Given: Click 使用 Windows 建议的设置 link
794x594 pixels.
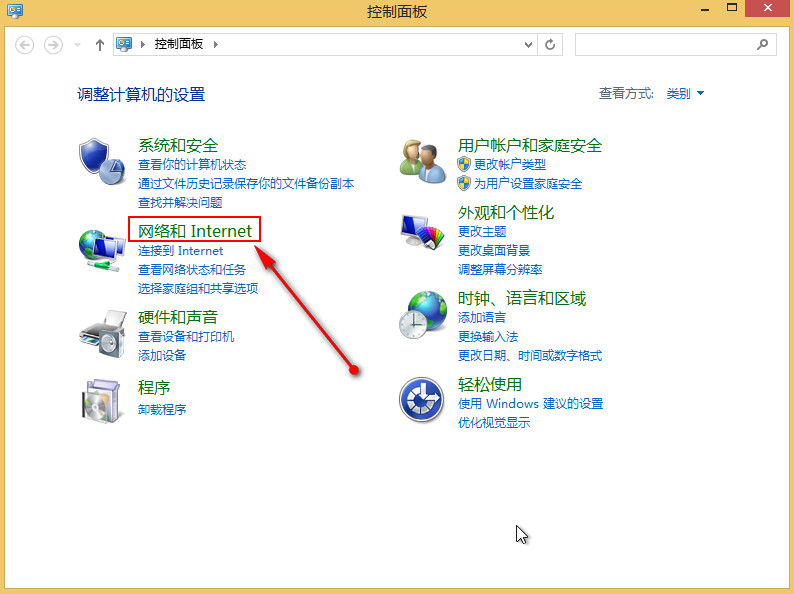Looking at the screenshot, I should [531, 404].
